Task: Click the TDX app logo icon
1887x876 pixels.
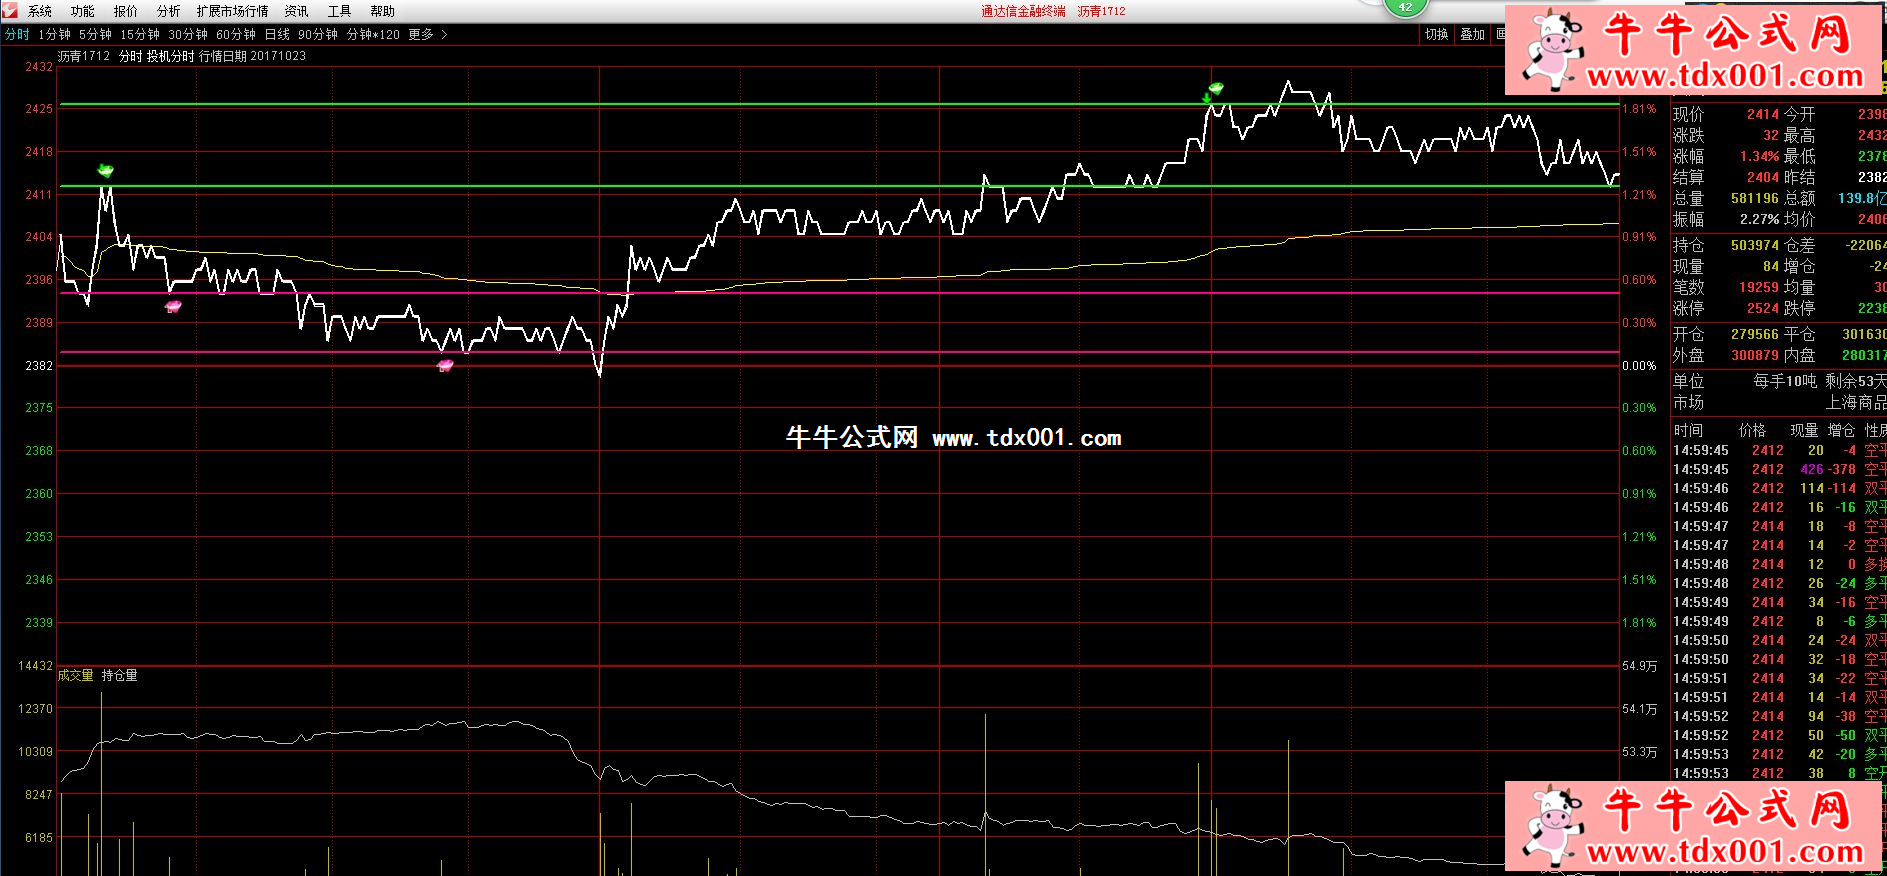Action: pos(10,11)
